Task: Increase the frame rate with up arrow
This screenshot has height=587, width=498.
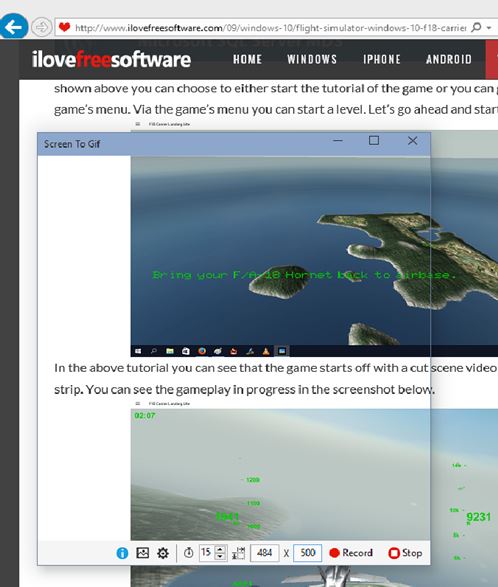Action: (x=221, y=549)
